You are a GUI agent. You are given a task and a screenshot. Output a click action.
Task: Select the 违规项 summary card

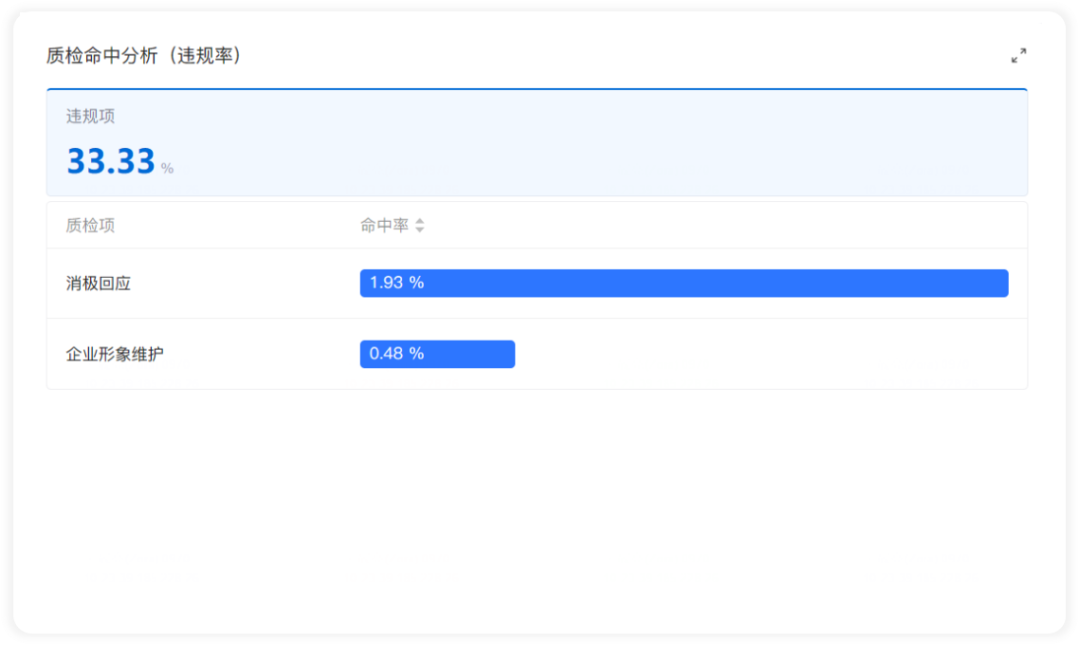click(x=537, y=143)
